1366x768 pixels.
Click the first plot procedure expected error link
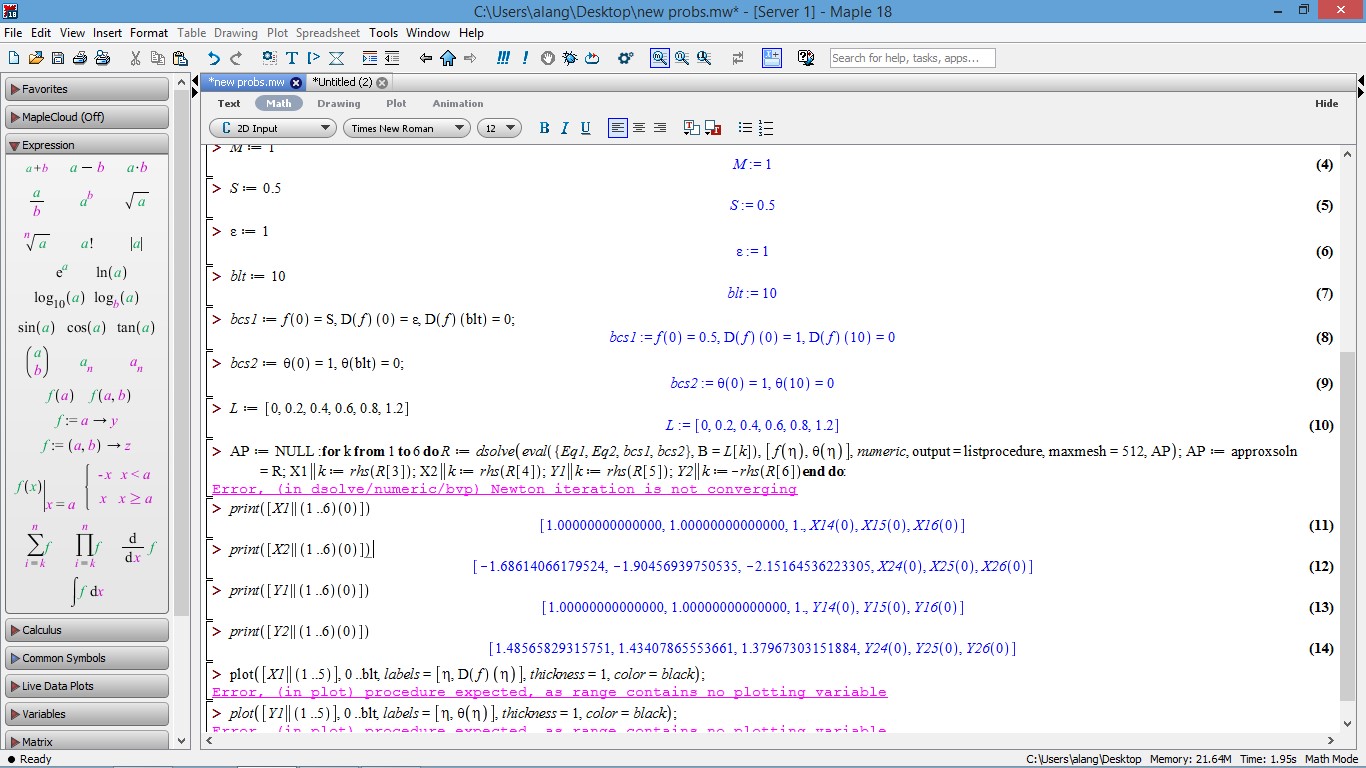(549, 692)
